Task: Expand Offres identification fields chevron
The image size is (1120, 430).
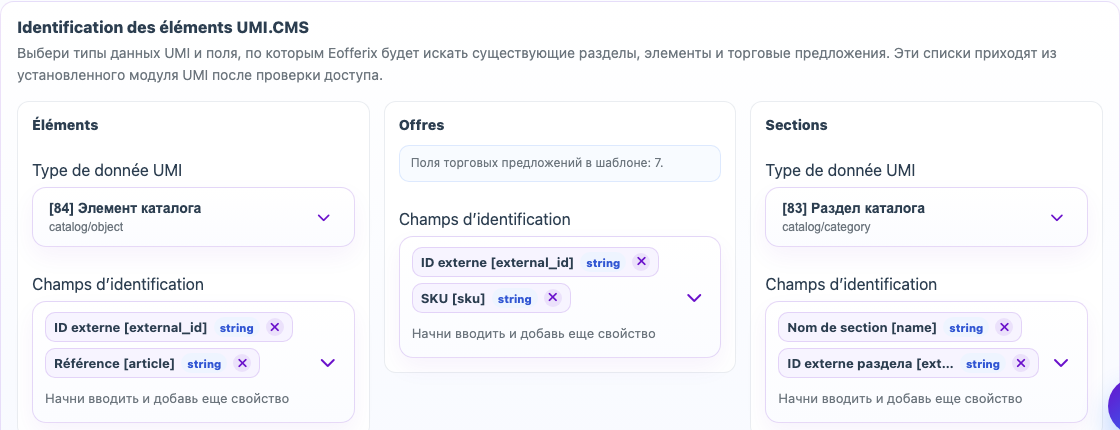Action: (x=694, y=298)
